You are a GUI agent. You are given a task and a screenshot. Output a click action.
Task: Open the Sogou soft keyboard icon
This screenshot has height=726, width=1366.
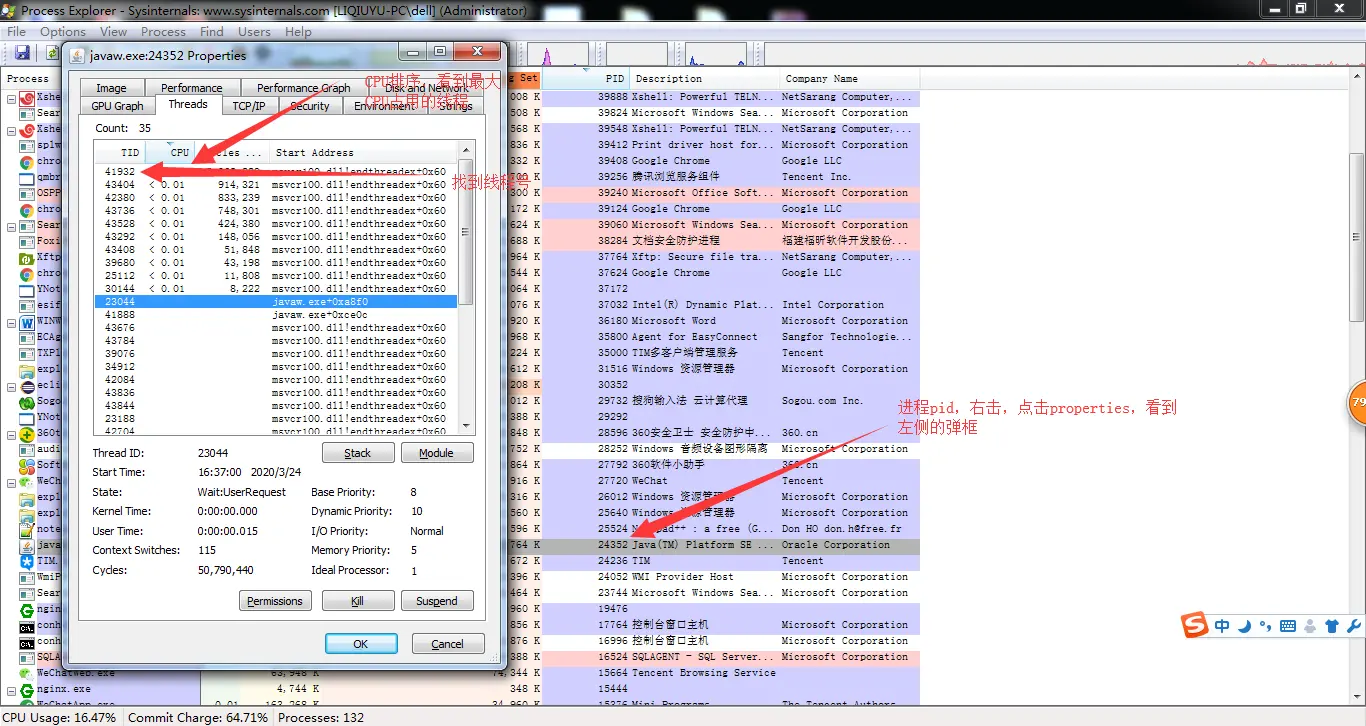click(1288, 626)
